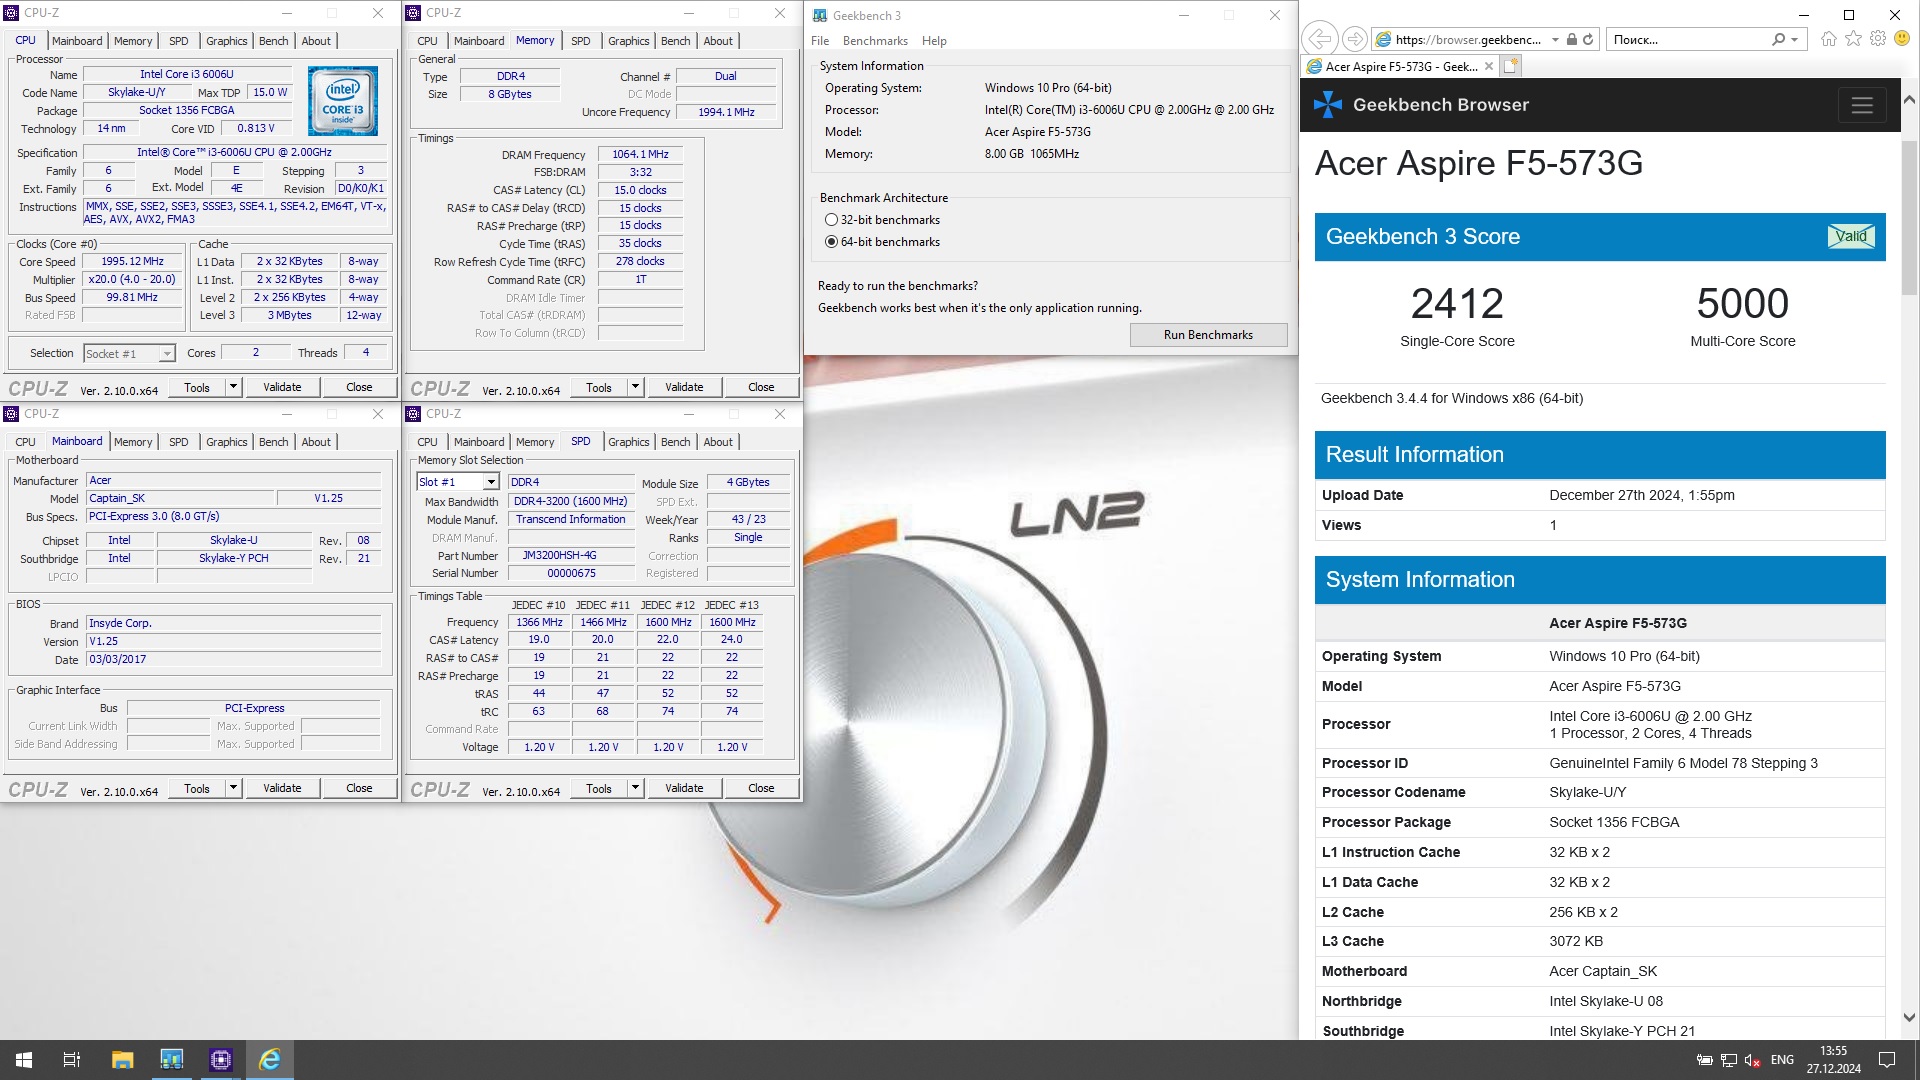Open File Explorer from the taskbar

pos(122,1060)
